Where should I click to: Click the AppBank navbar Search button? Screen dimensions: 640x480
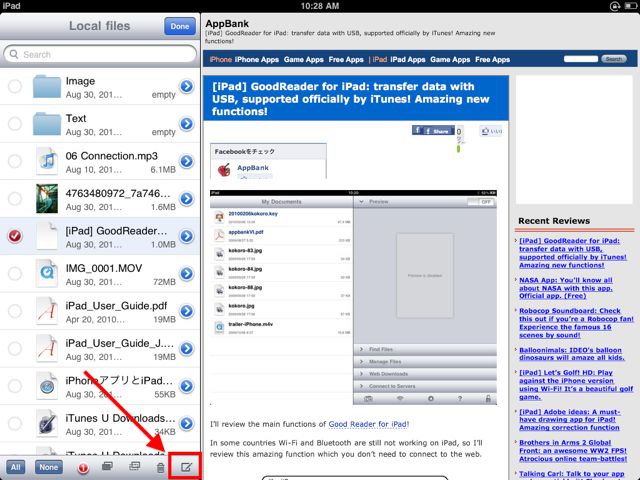tap(613, 59)
